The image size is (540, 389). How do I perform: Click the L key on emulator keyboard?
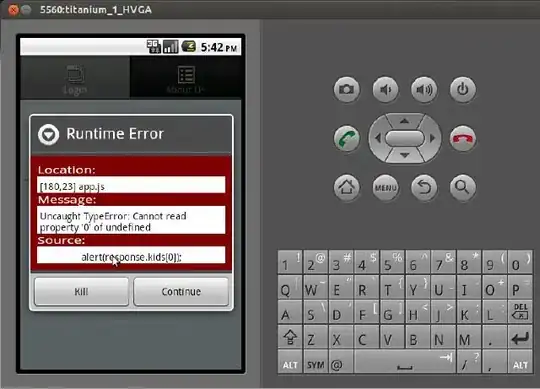(x=494, y=312)
